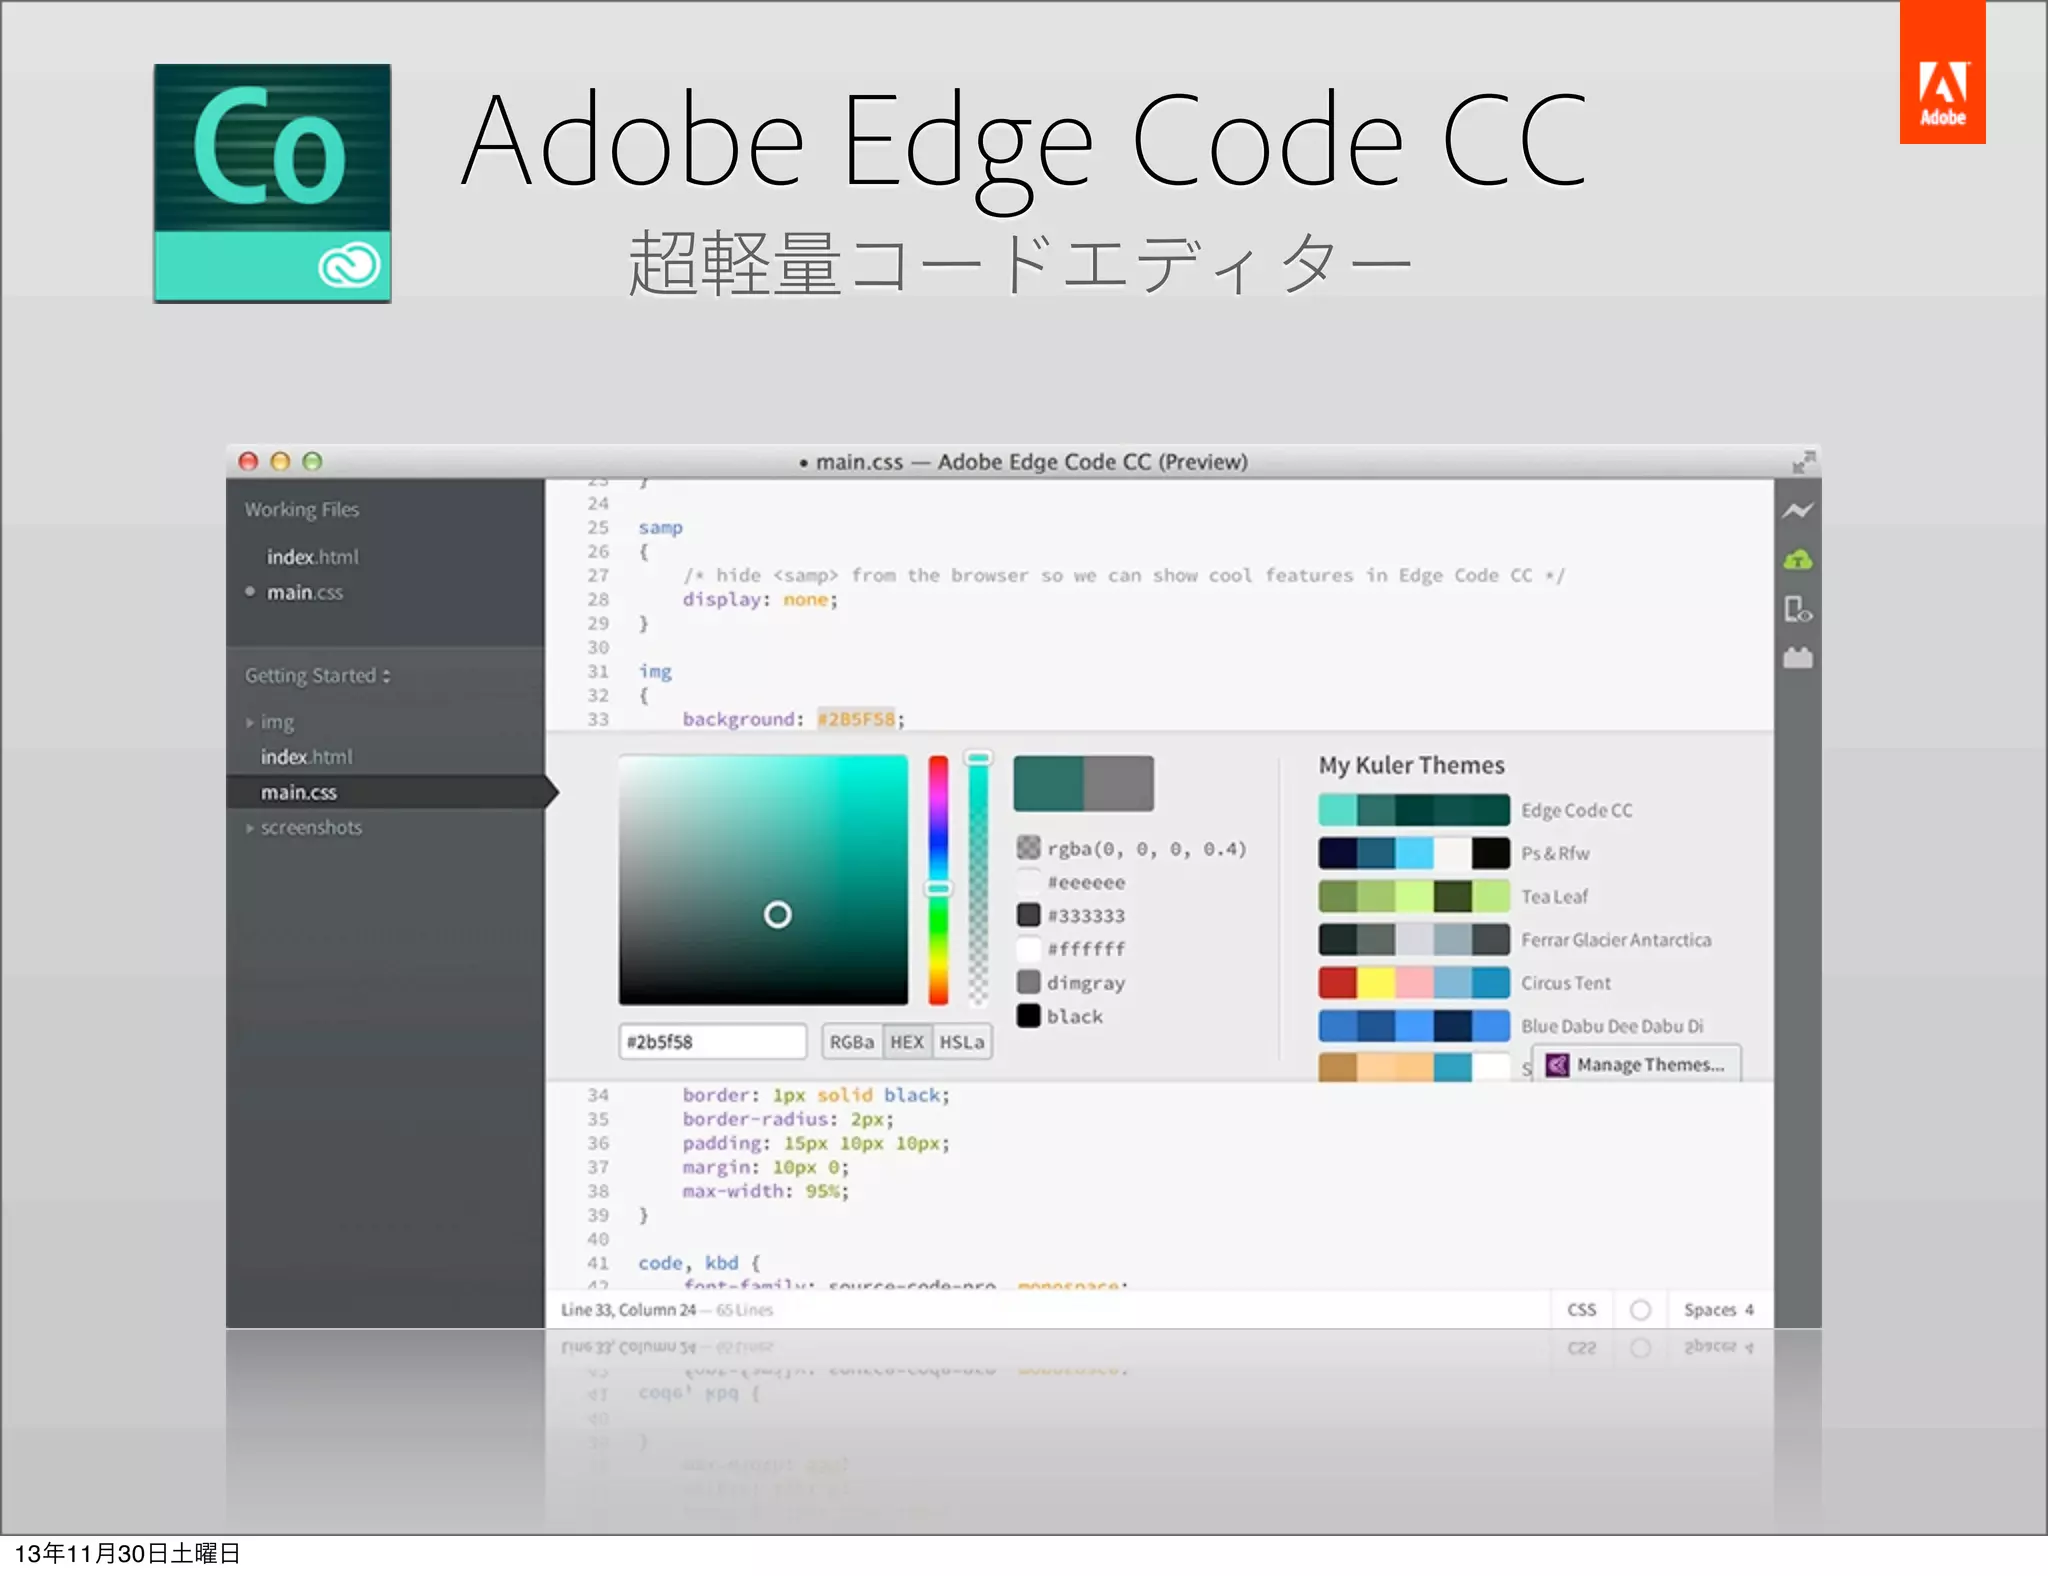
Task: Click the Edge Code CC app logo
Action: point(272,183)
